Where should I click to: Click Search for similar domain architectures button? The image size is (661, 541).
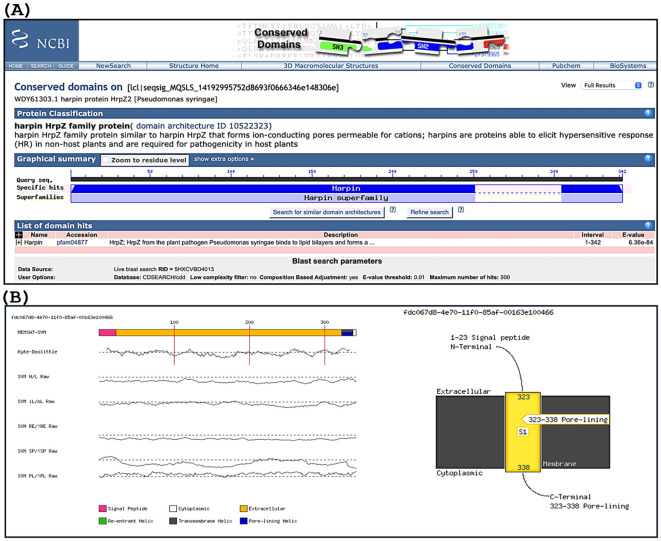click(327, 212)
